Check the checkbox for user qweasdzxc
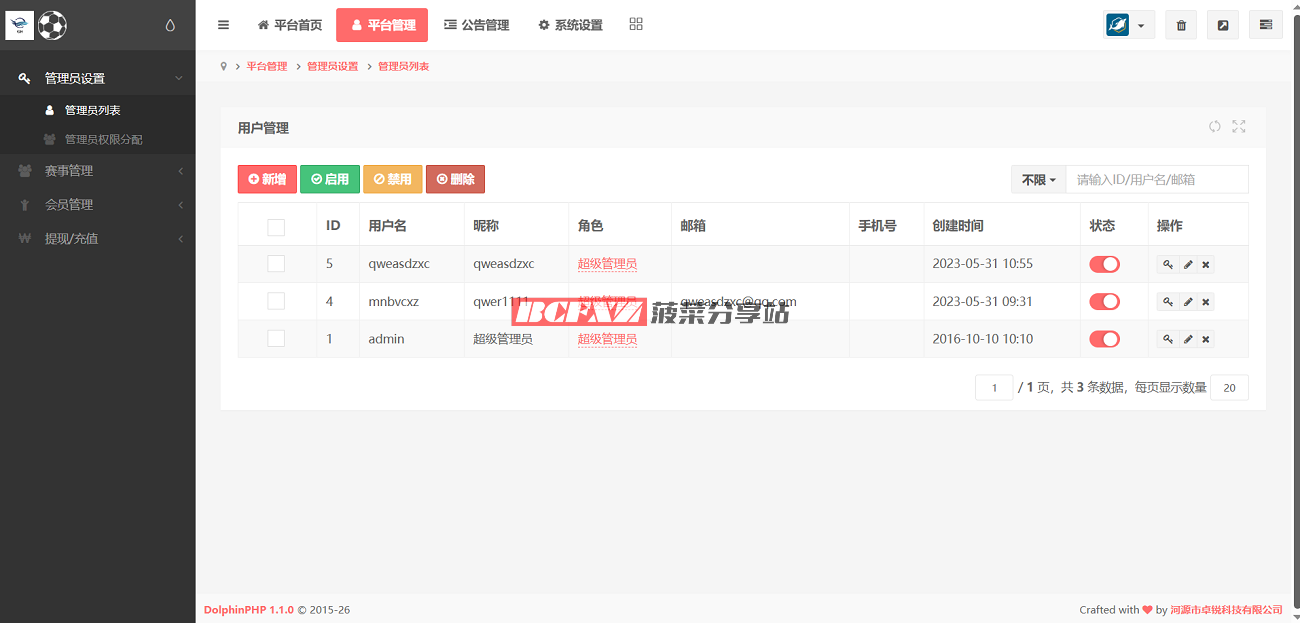Viewport: 1300px width, 623px height. [x=276, y=264]
